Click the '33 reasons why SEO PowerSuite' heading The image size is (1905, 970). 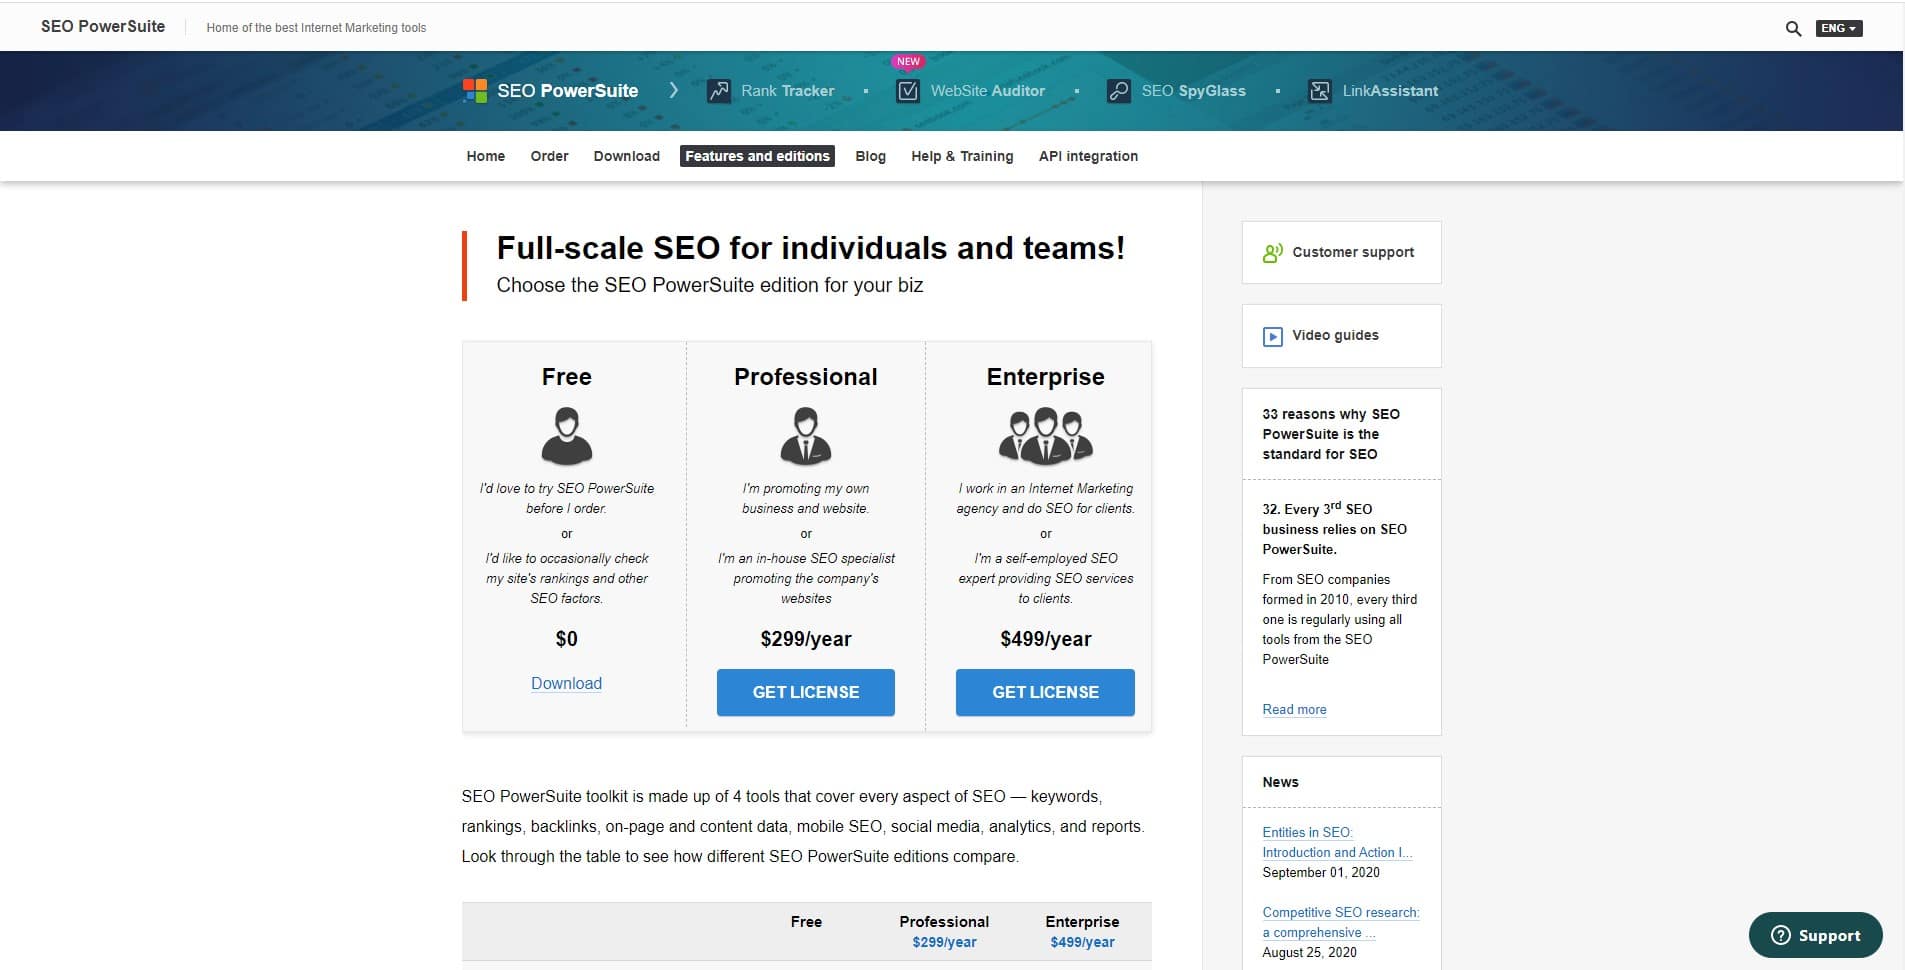coord(1331,434)
